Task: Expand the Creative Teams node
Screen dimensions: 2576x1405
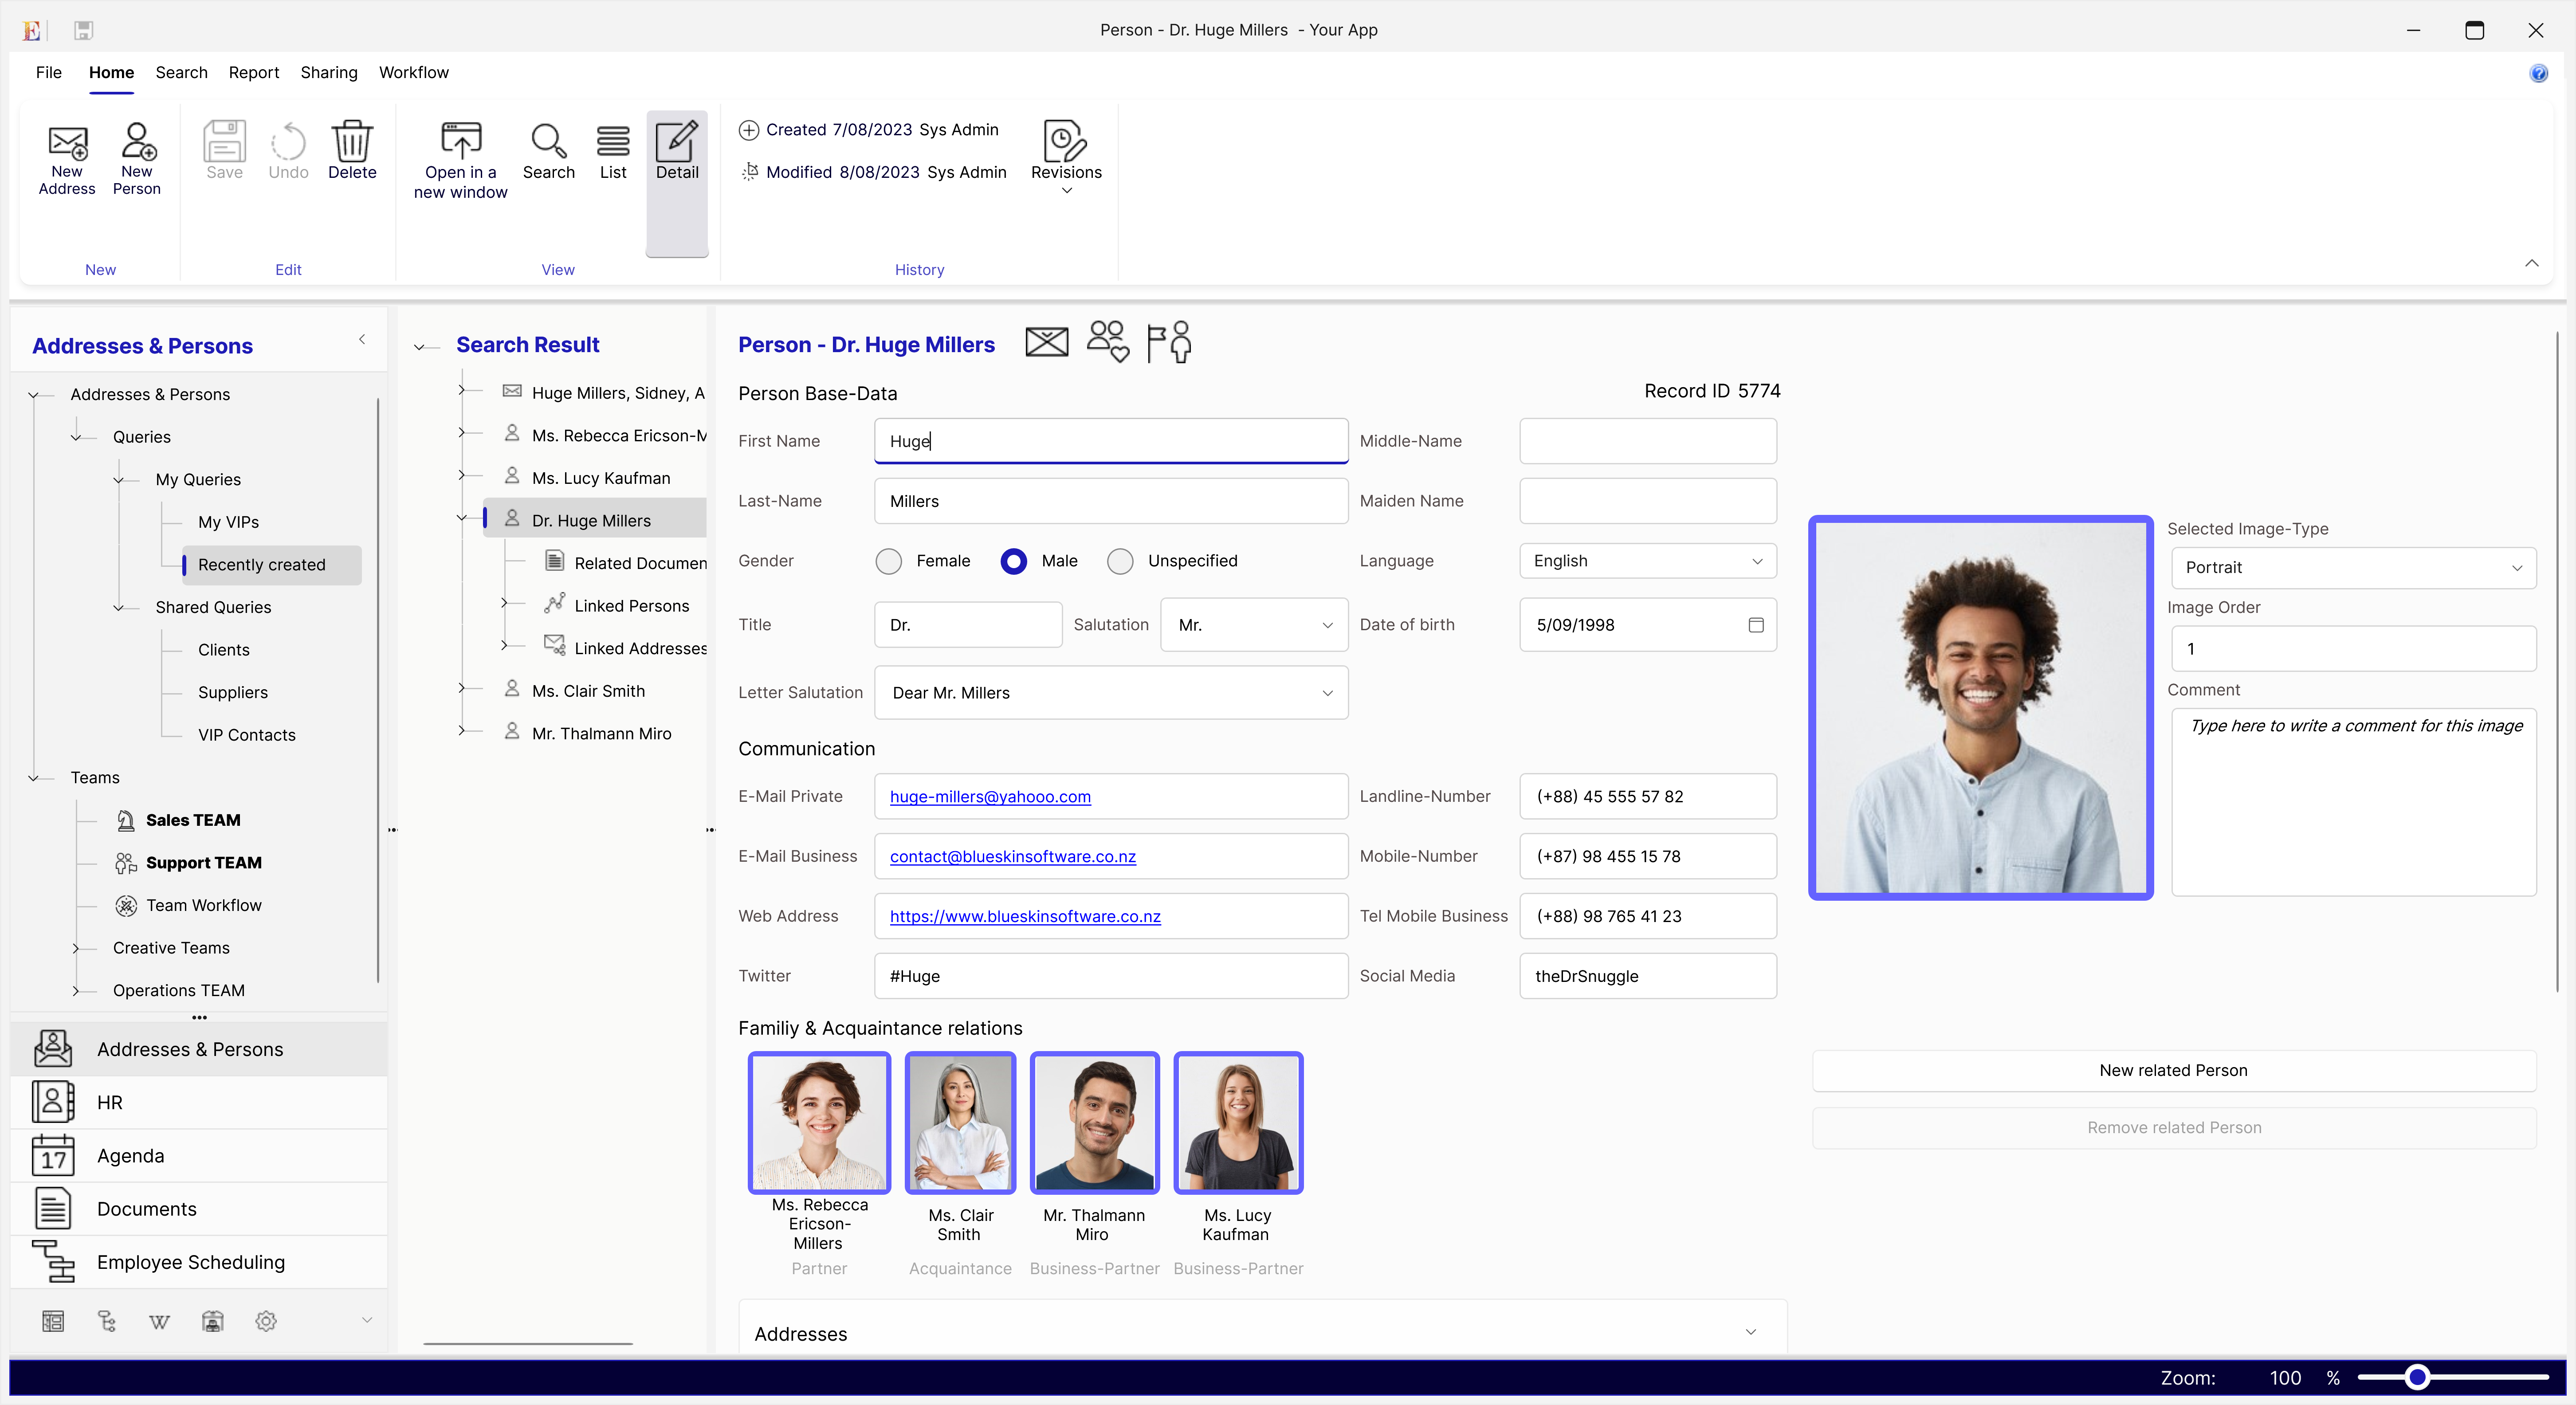Action: 76,948
